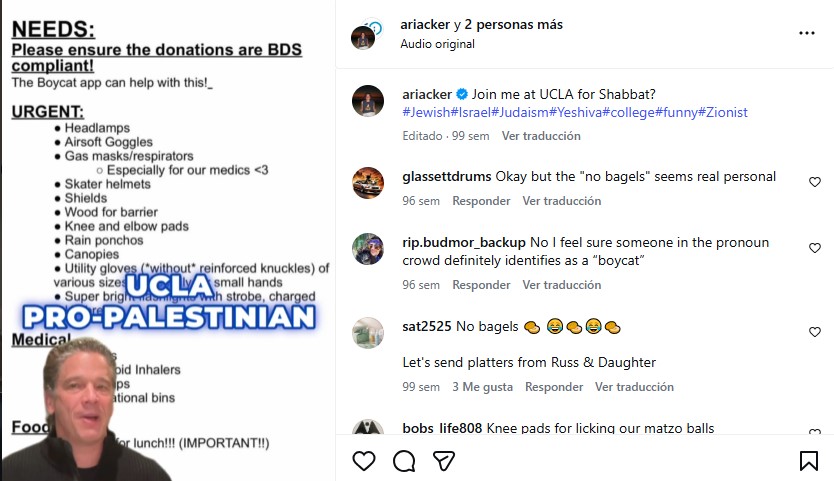
Task: Like the post with heart icon
Action: pos(364,461)
